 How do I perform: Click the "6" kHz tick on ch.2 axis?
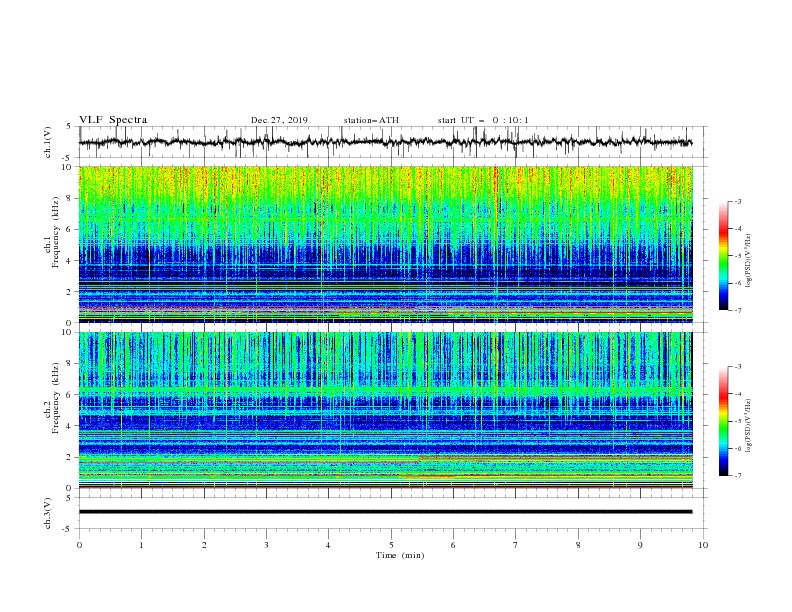coord(70,395)
